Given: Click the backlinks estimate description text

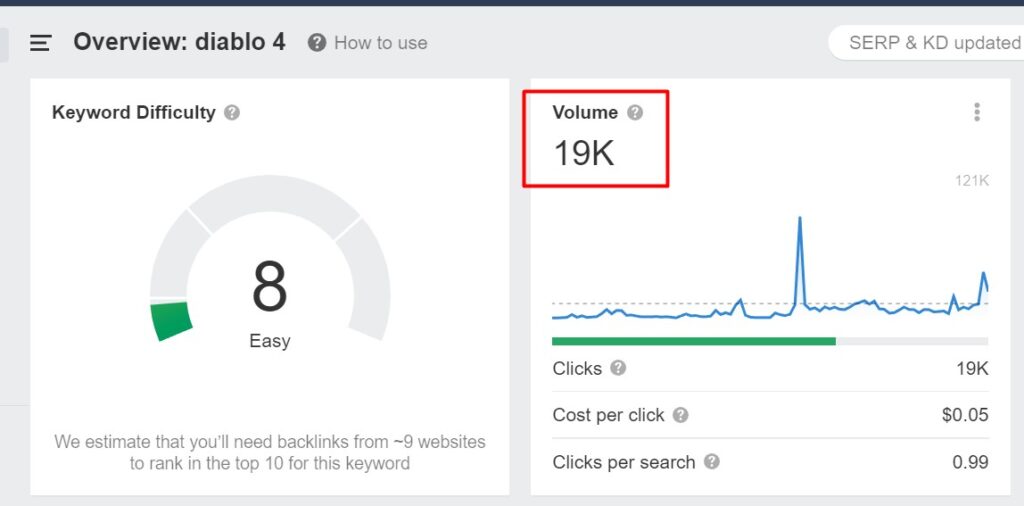Looking at the screenshot, I should click(270, 452).
